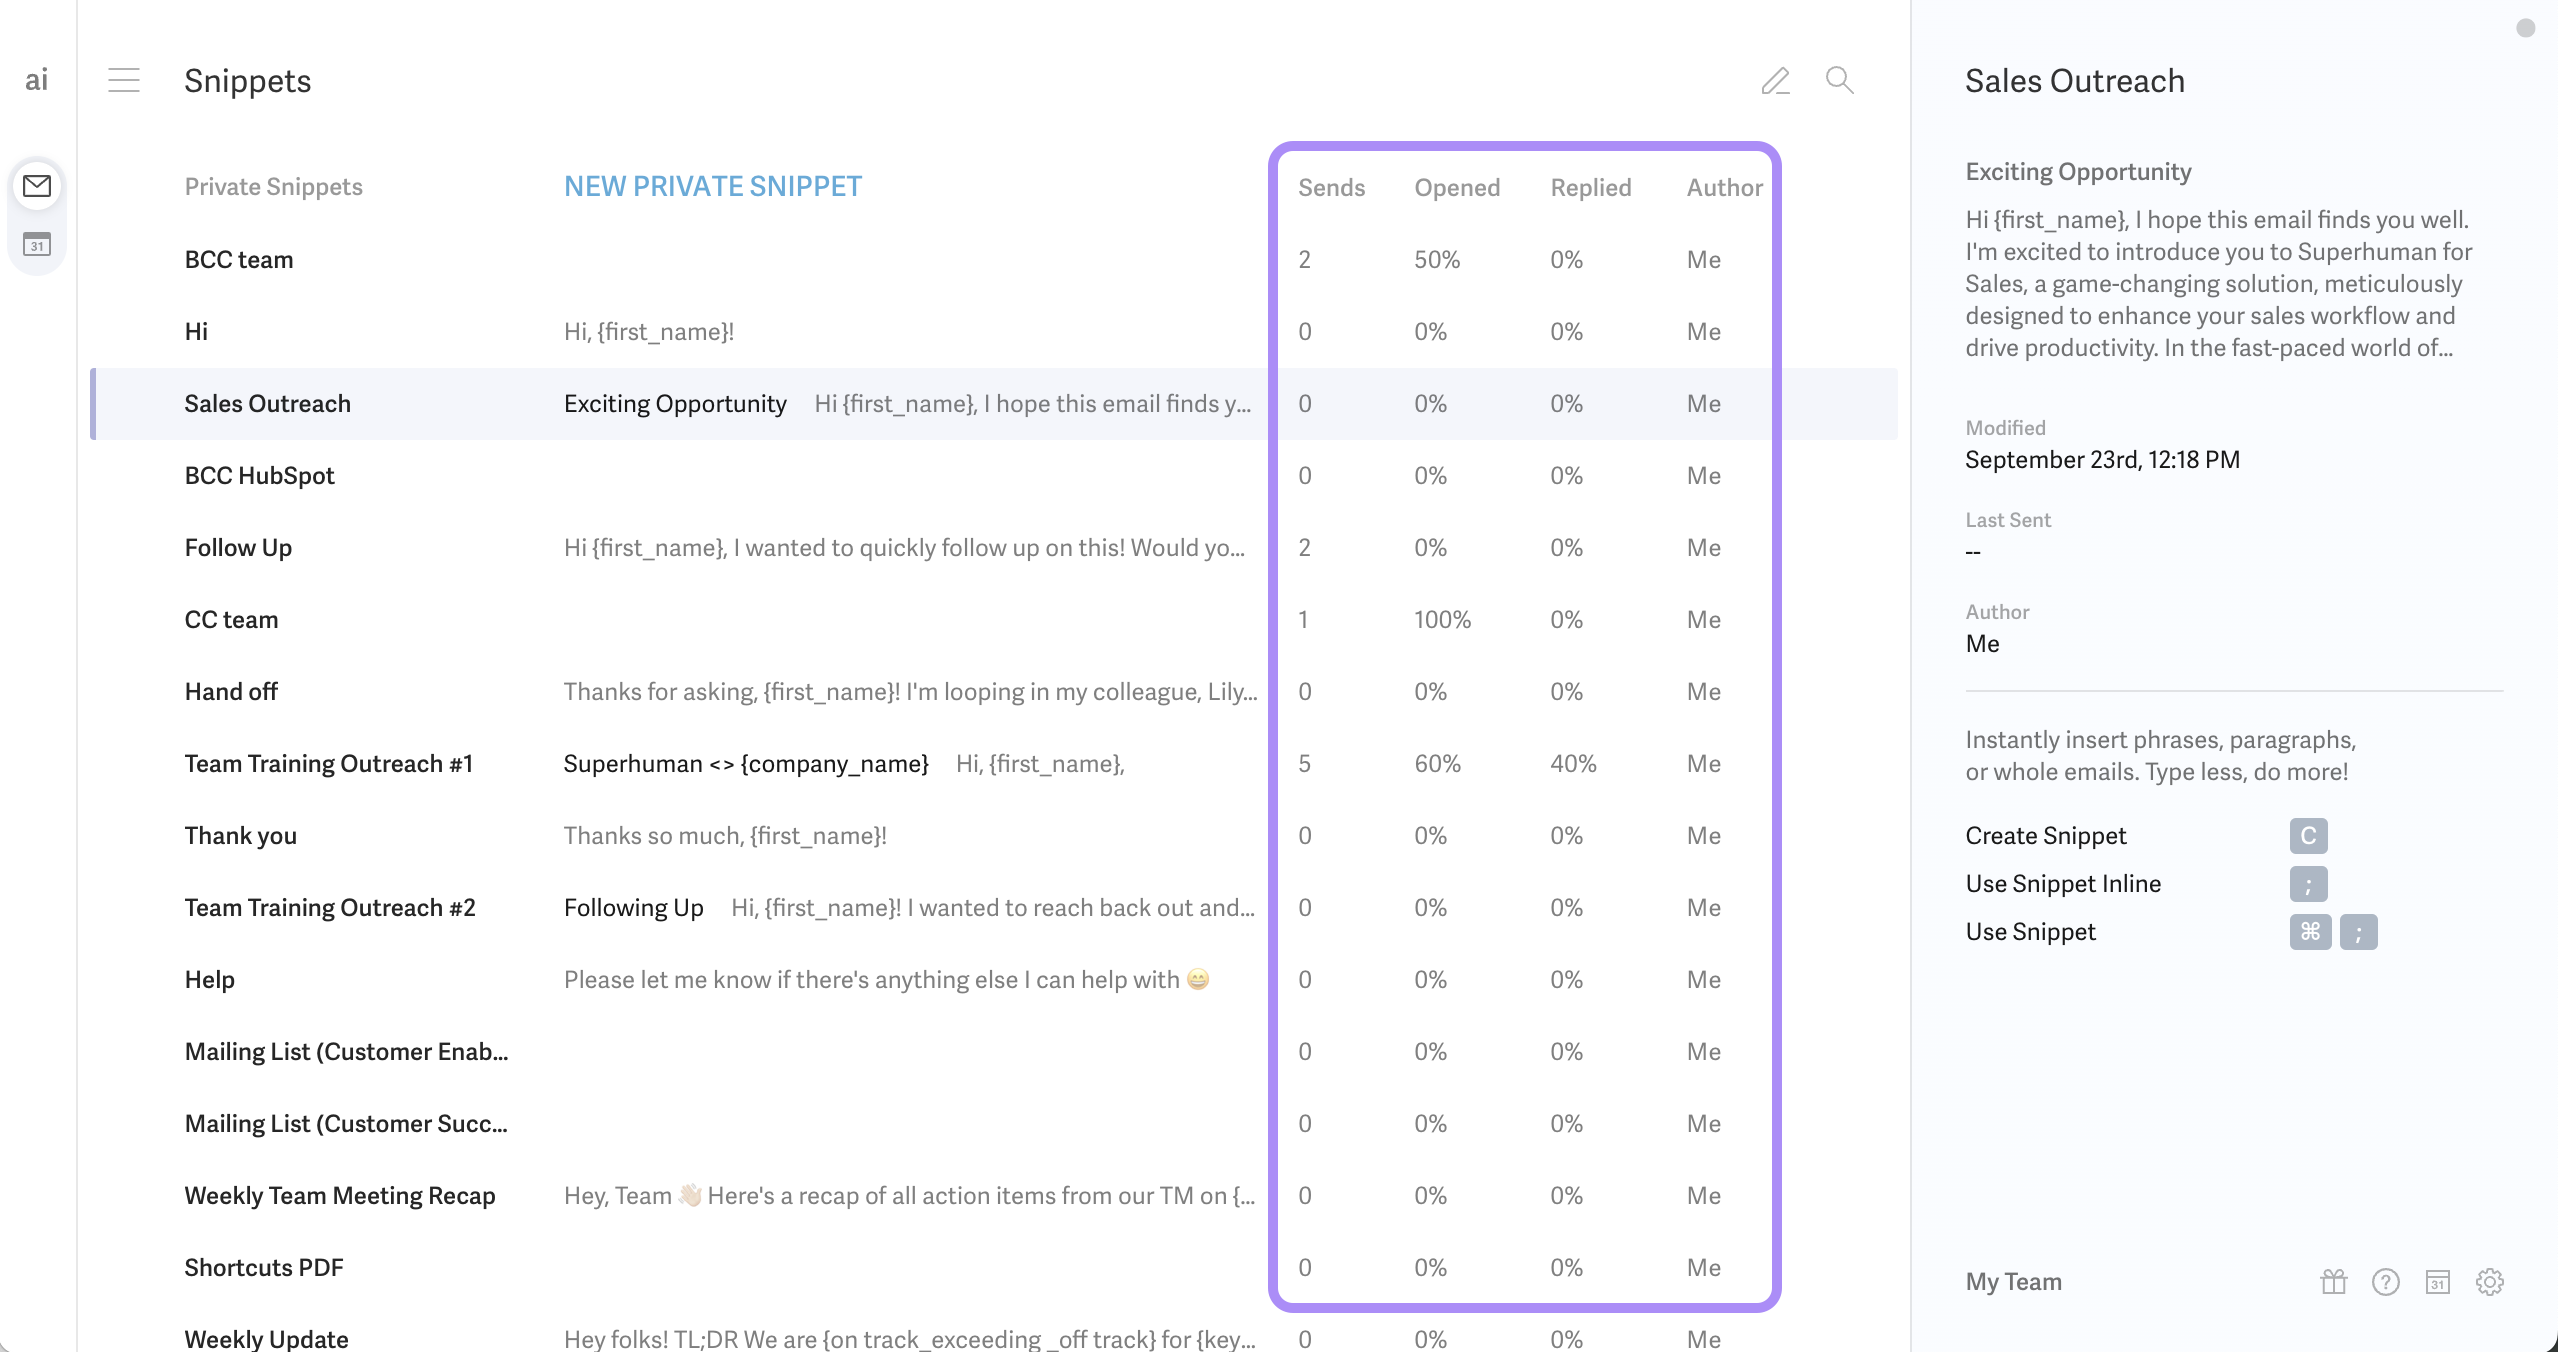
Task: Open the search magnifier icon
Action: coord(1839,80)
